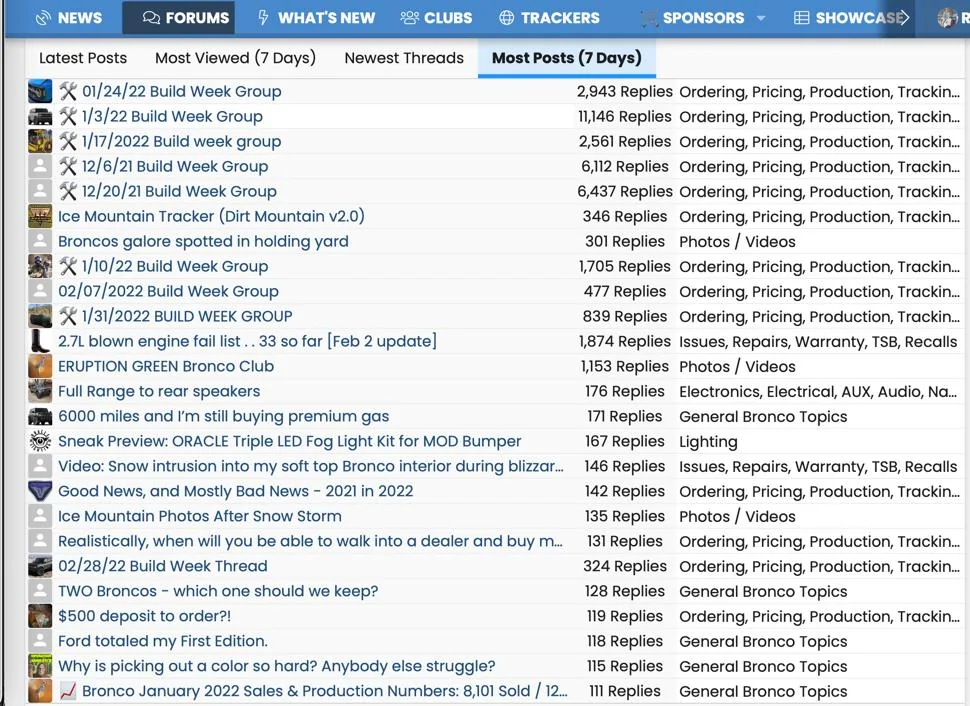Click tools prefix icon on 12/20/21 Build Week Group
The height and width of the screenshot is (706, 970).
[68, 191]
